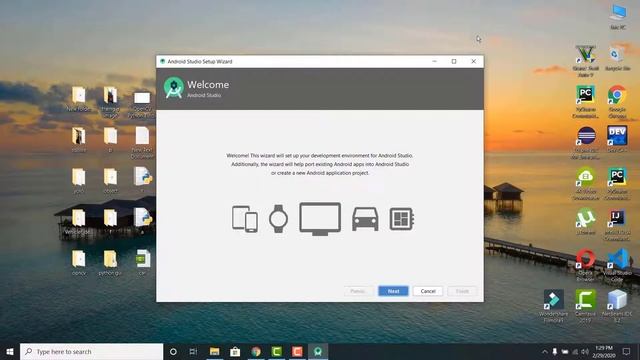The height and width of the screenshot is (360, 640).
Task: Click the orange Camtasia recorder taskbar icon
Action: tap(297, 351)
